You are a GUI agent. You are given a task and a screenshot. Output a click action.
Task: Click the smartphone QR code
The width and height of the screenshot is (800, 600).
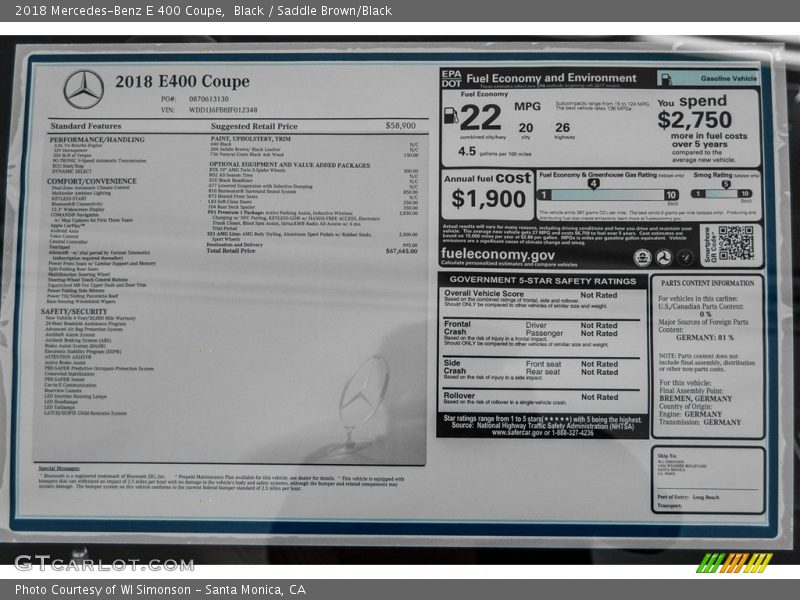pyautogui.click(x=736, y=243)
